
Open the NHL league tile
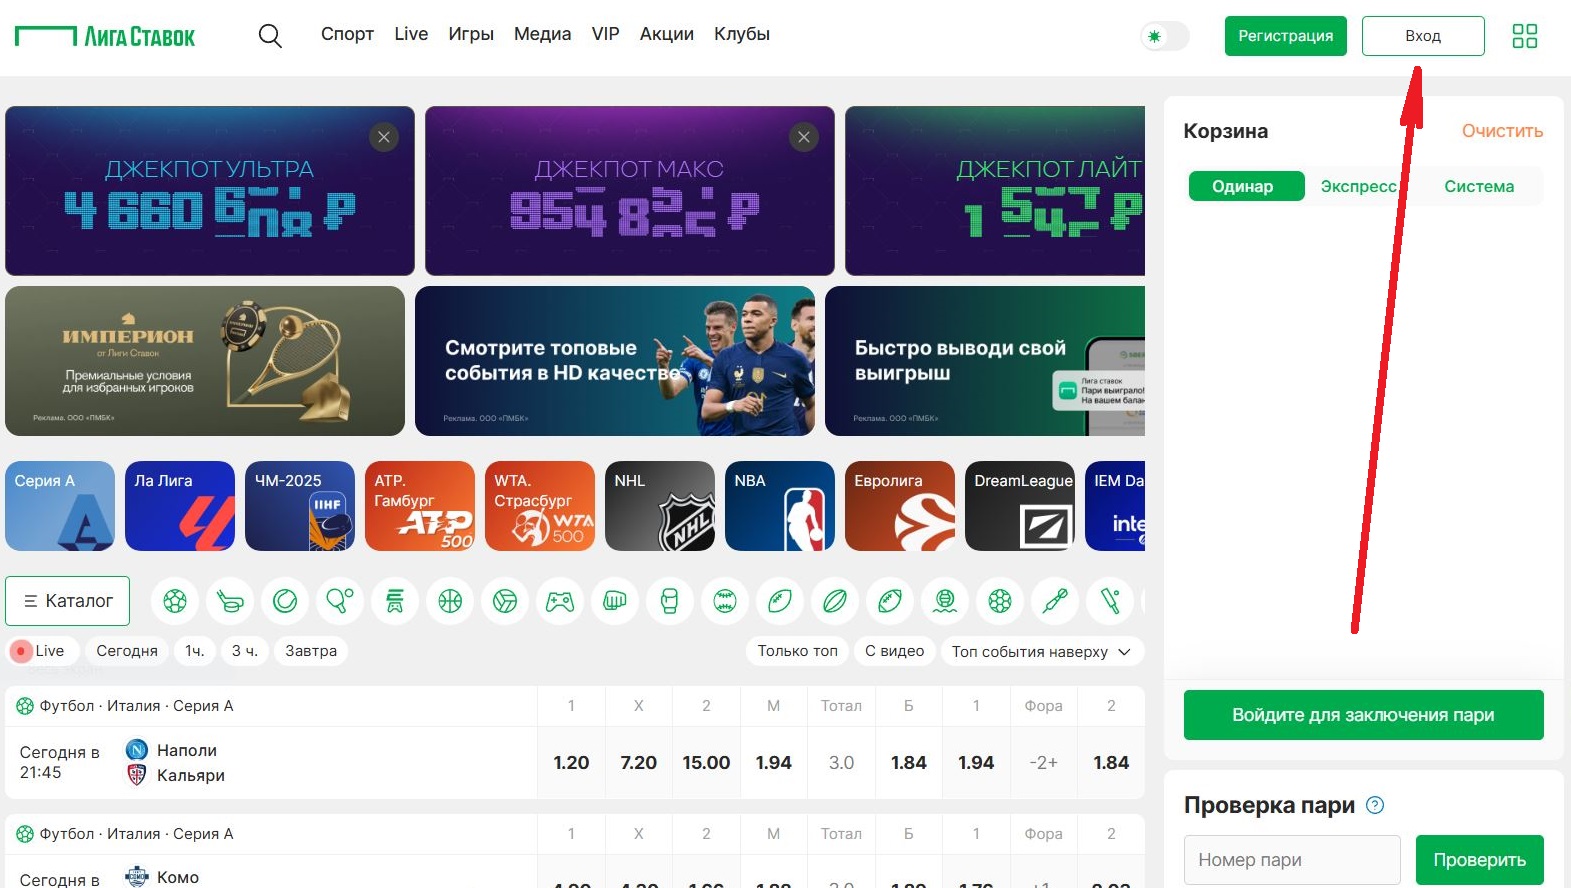click(660, 506)
